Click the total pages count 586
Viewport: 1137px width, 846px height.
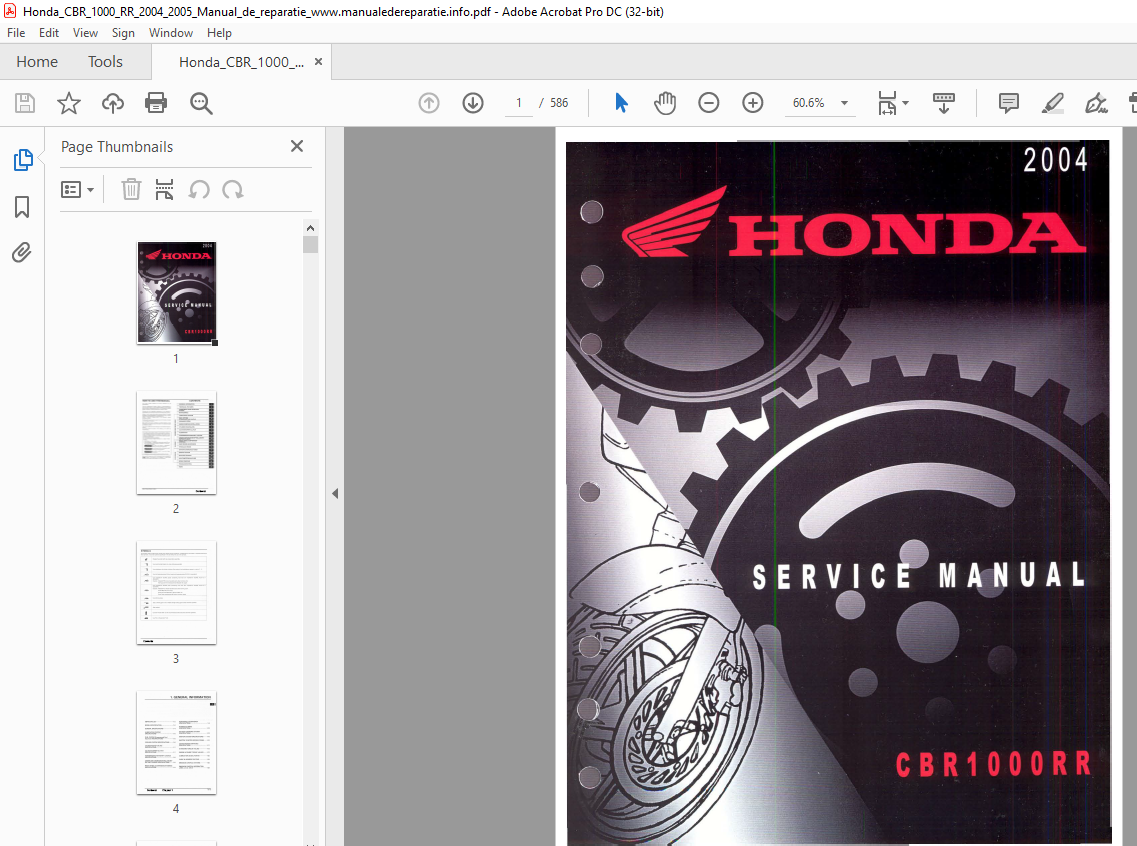(559, 103)
